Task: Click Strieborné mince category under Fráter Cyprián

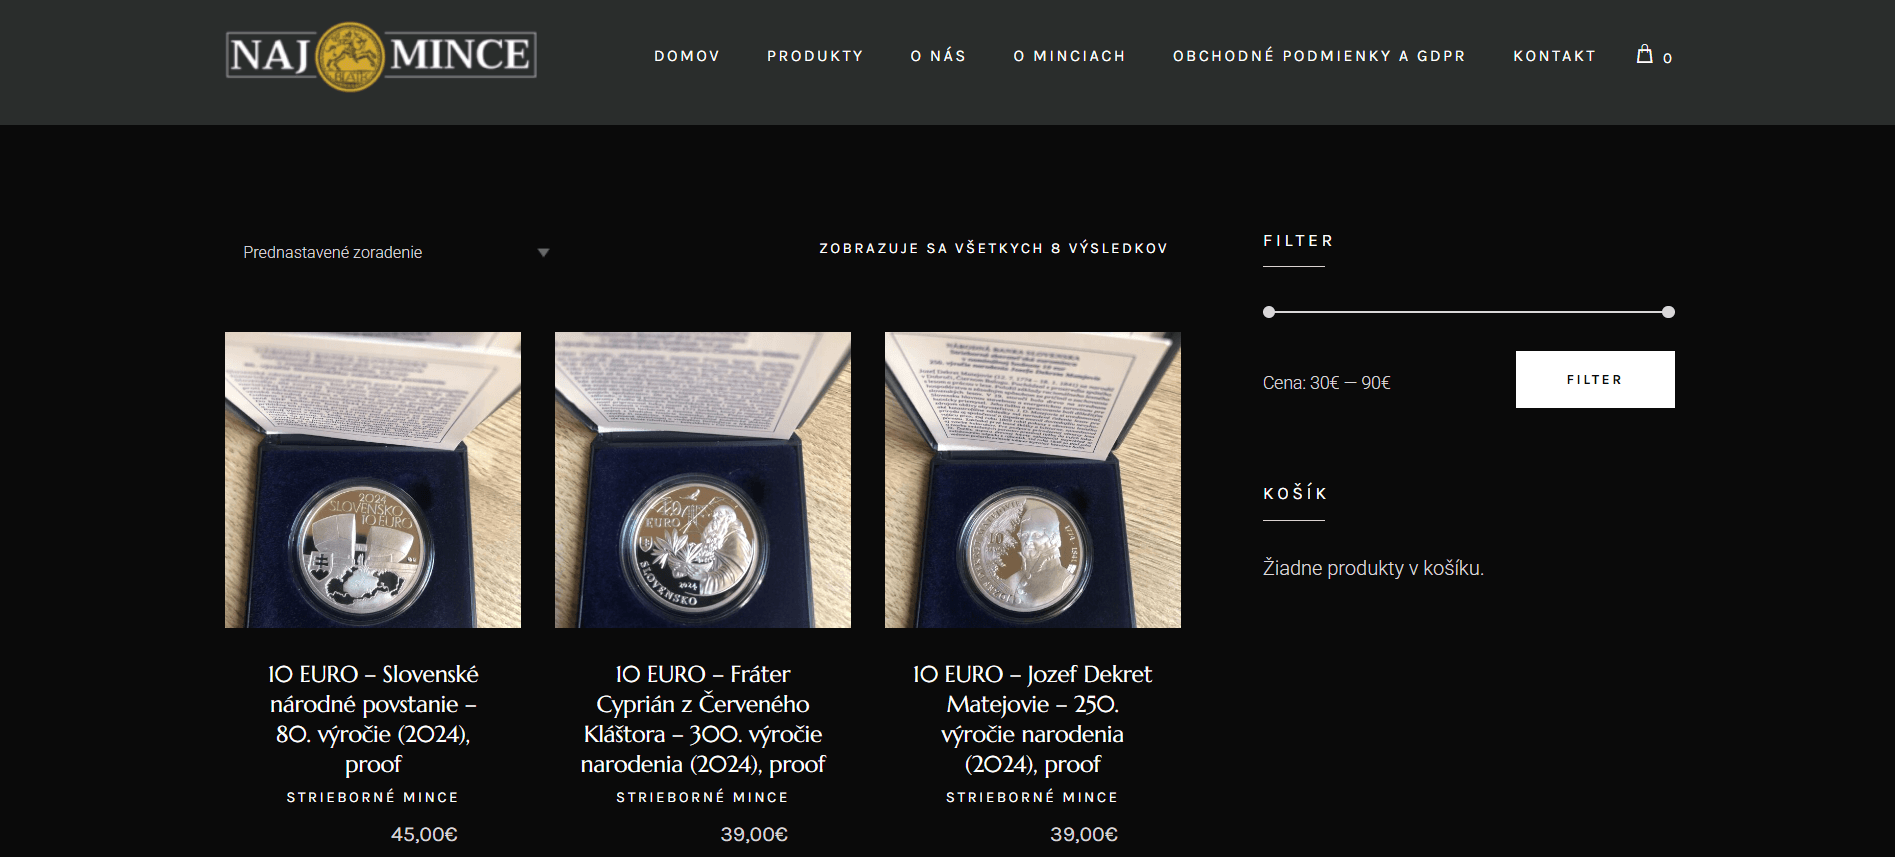Action: tap(703, 797)
